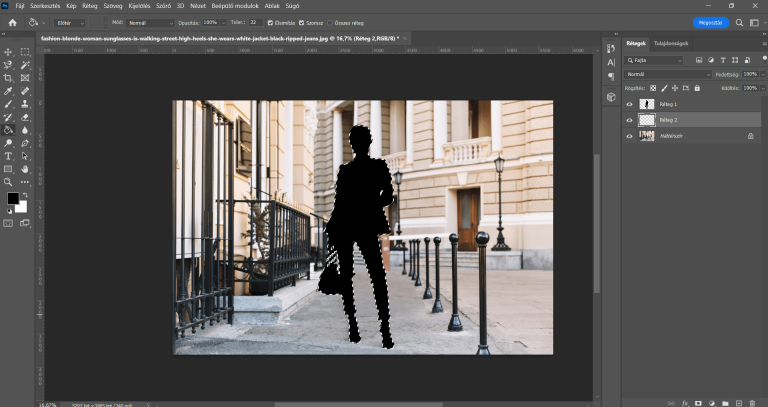This screenshot has width=768, height=407.
Task: Open the Character panel icon
Action: point(611,62)
